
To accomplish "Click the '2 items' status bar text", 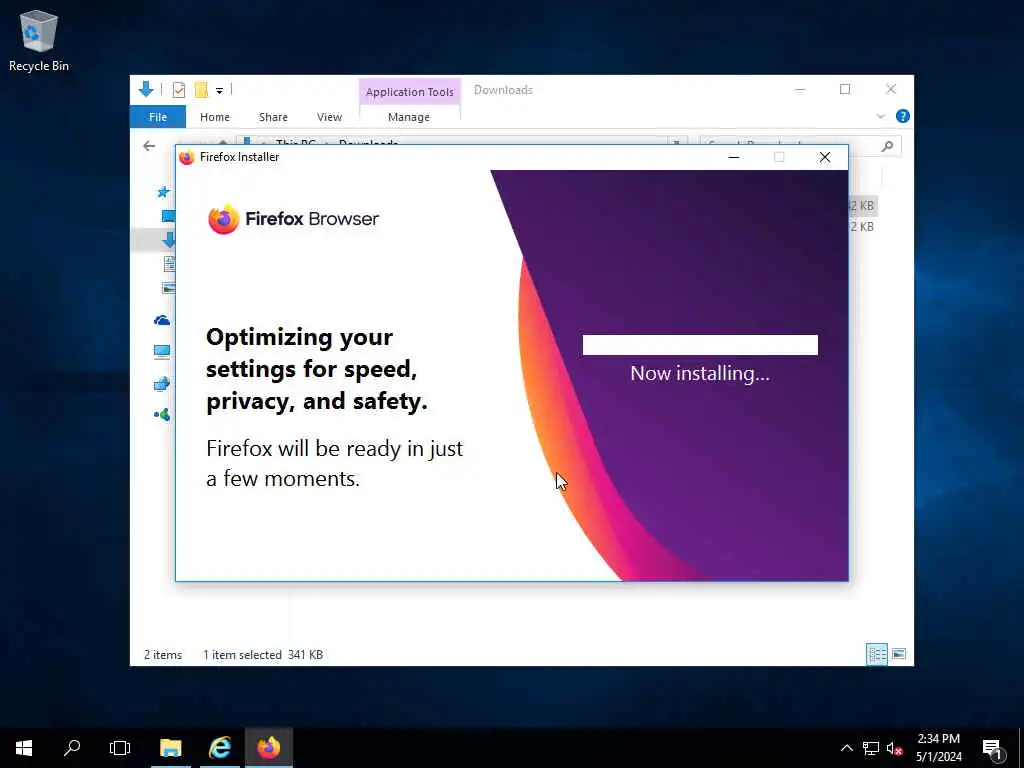I will click(x=163, y=654).
